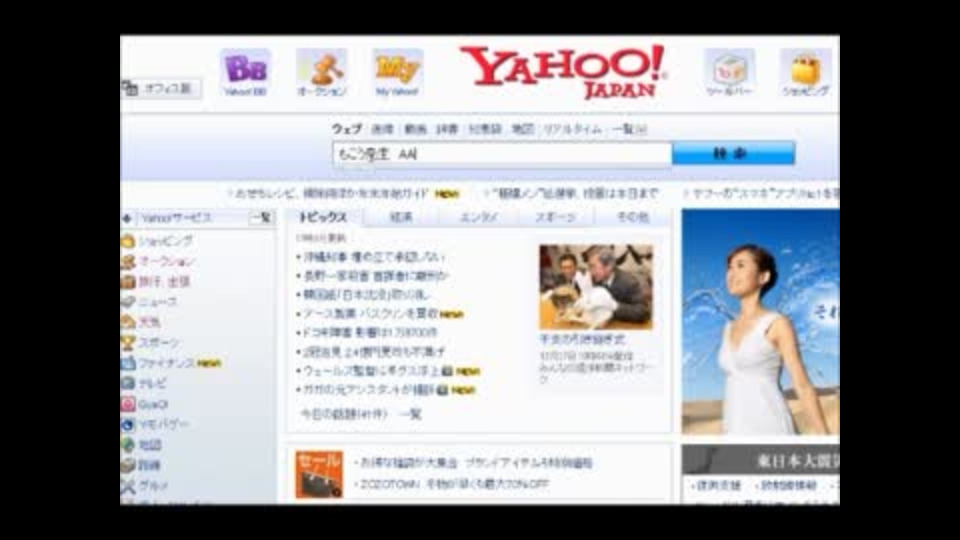Viewport: 960px width, 540px height.
Task: Click the blue 検索 button
Action: point(733,154)
